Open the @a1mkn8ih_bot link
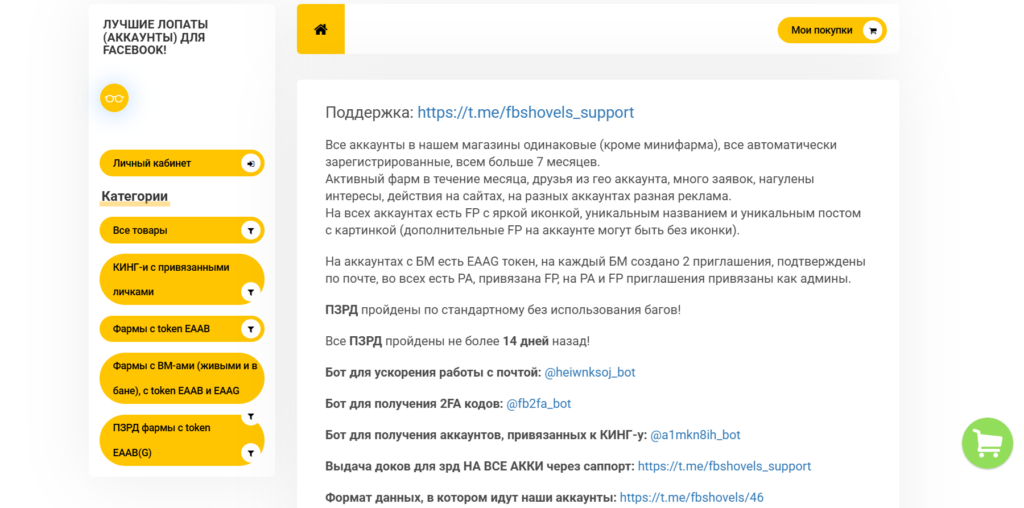 (x=695, y=435)
